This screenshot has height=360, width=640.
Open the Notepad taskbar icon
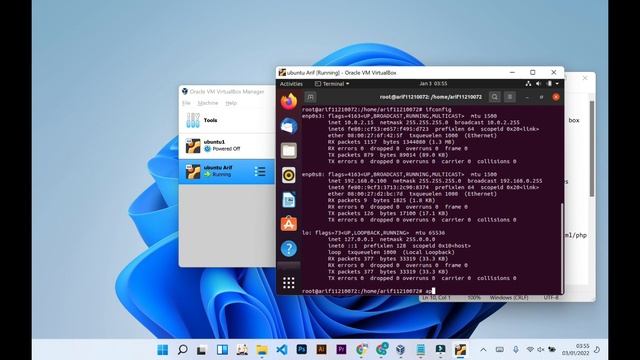point(420,350)
